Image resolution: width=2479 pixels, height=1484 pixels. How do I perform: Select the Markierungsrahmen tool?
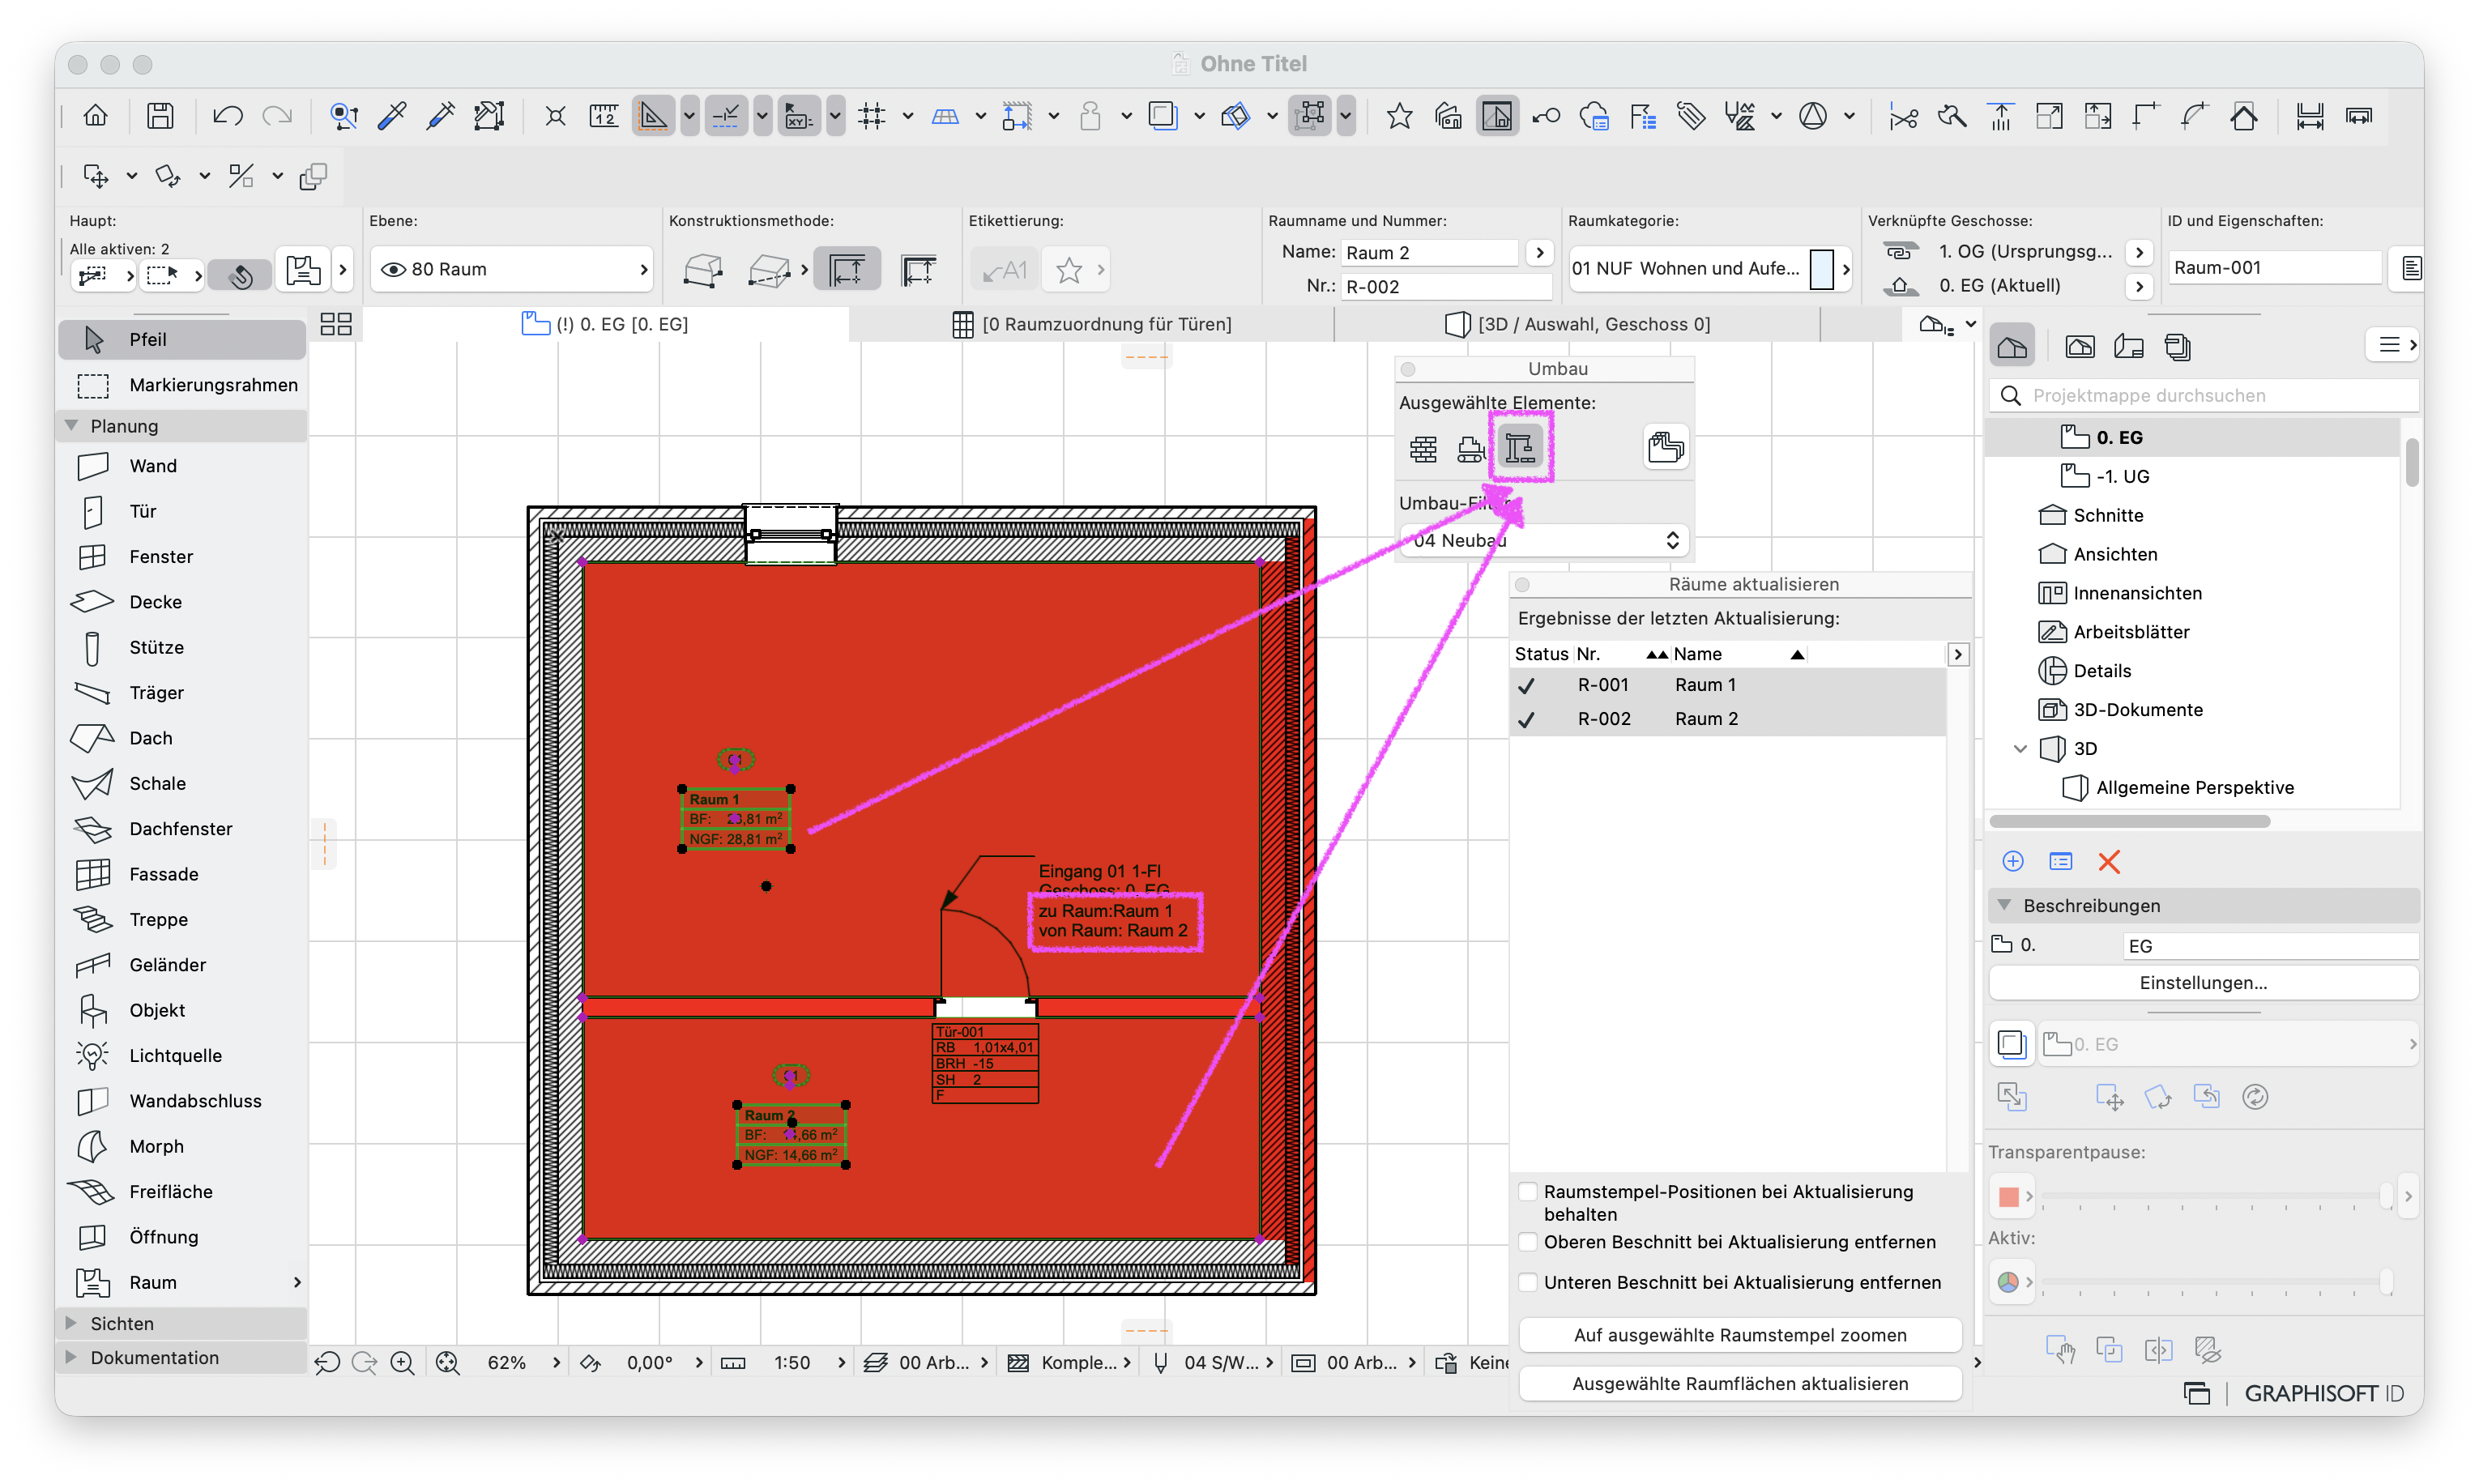click(x=182, y=385)
